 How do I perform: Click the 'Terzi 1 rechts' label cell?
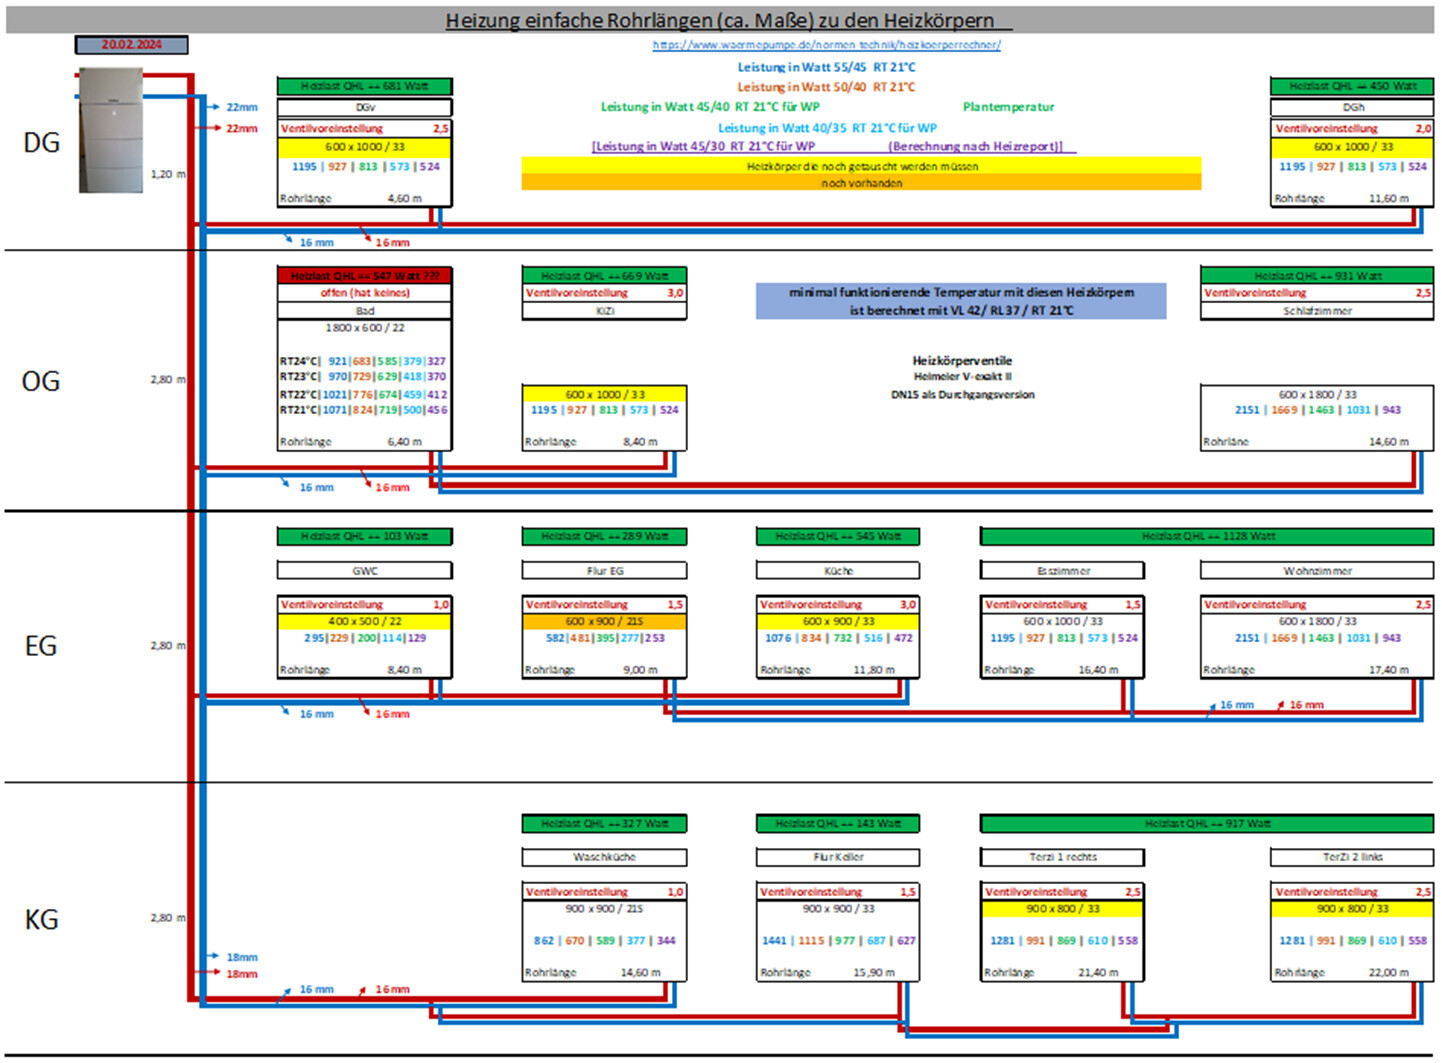point(1062,857)
